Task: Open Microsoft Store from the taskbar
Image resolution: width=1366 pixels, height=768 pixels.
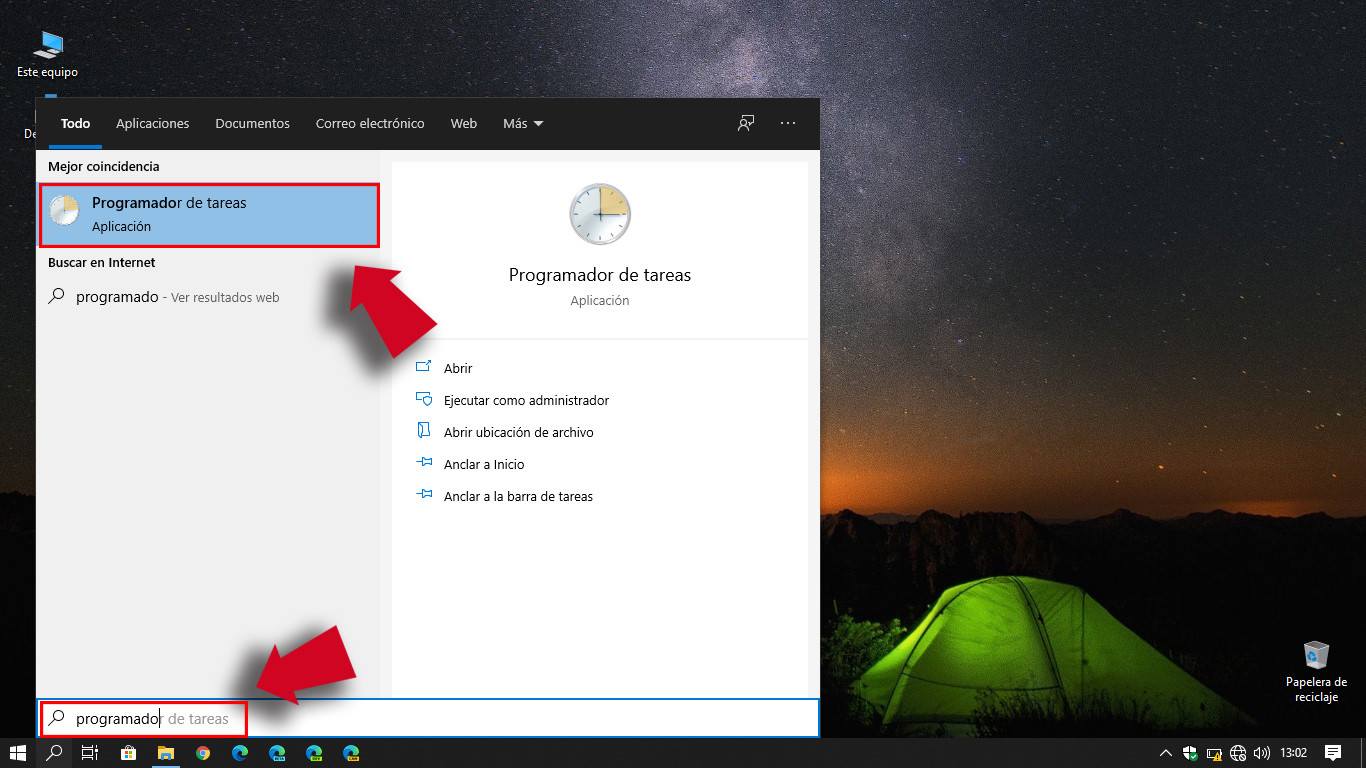Action: pos(128,753)
